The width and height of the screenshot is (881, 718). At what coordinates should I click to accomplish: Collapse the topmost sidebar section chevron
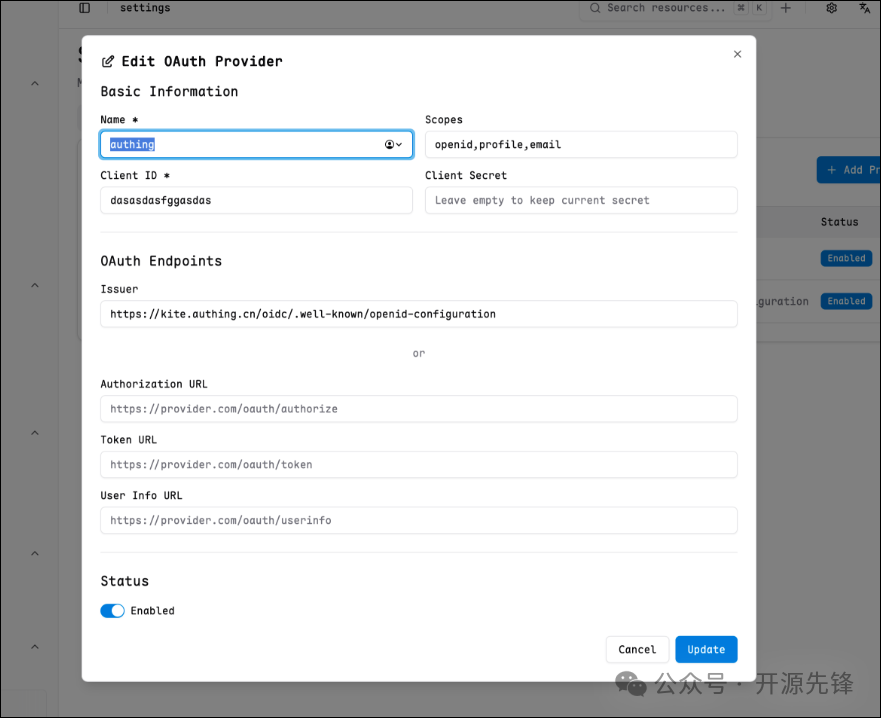(35, 84)
